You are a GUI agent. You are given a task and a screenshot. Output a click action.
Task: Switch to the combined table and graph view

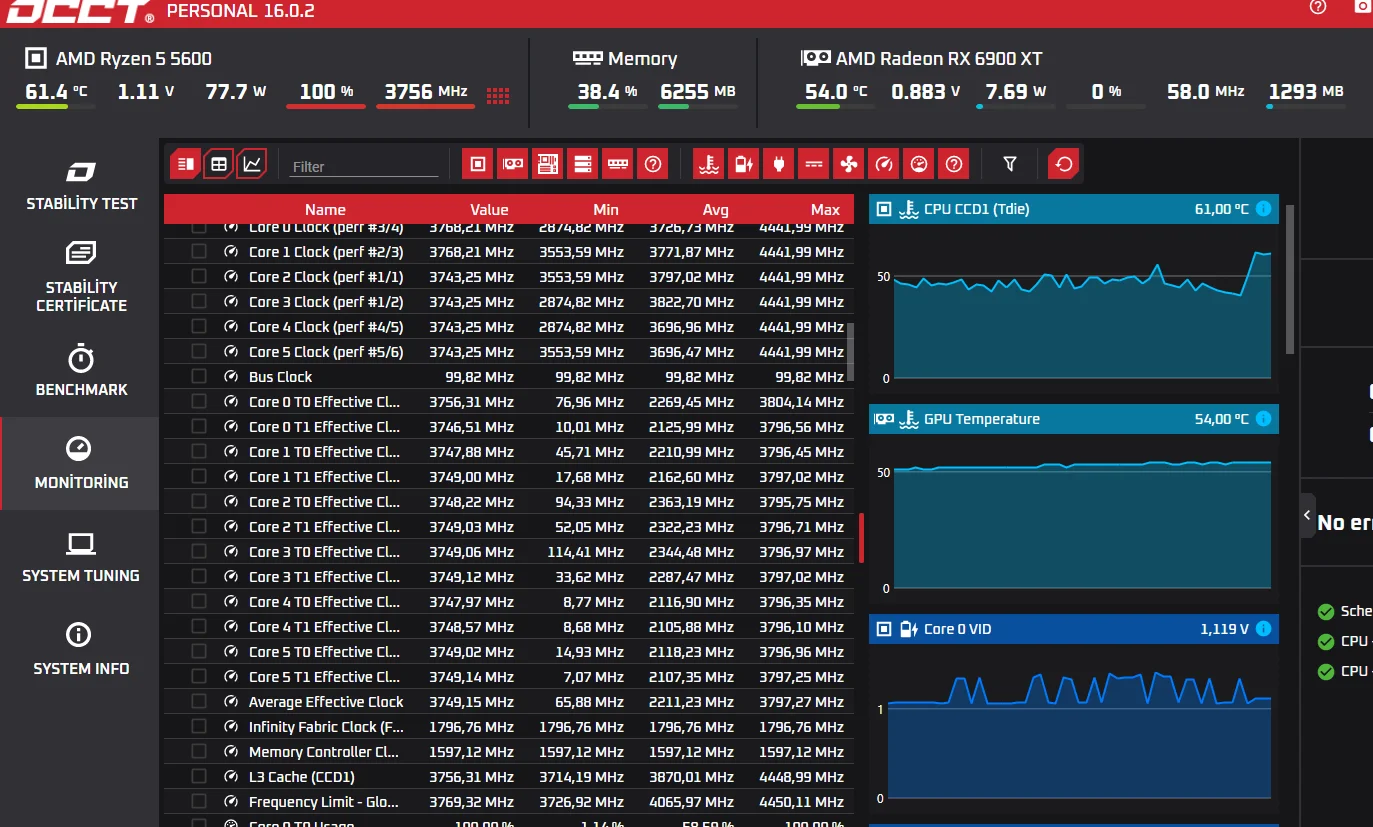[186, 163]
